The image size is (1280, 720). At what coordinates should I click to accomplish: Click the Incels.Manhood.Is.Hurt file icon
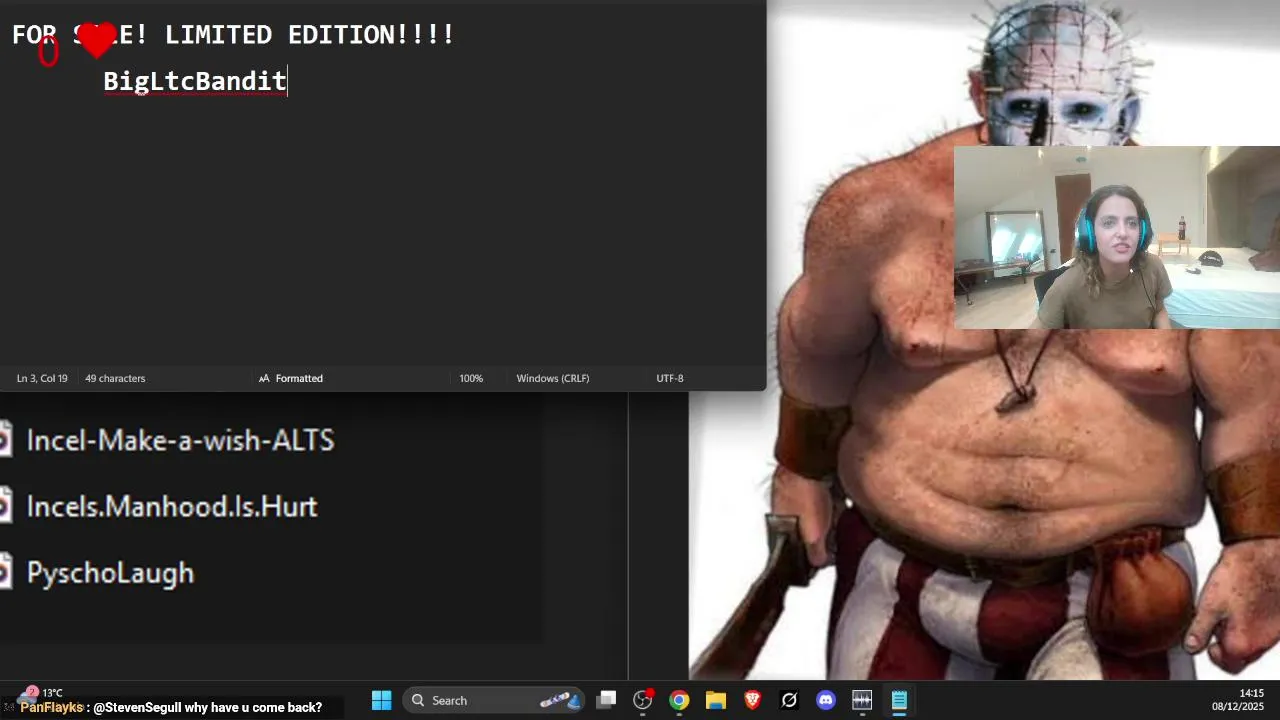(x=5, y=506)
